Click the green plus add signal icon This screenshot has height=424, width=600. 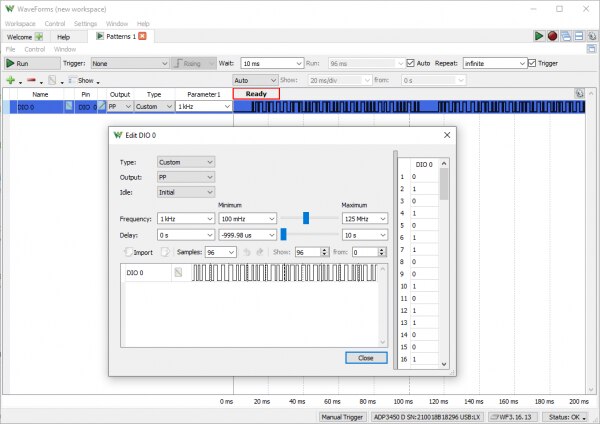tap(10, 80)
